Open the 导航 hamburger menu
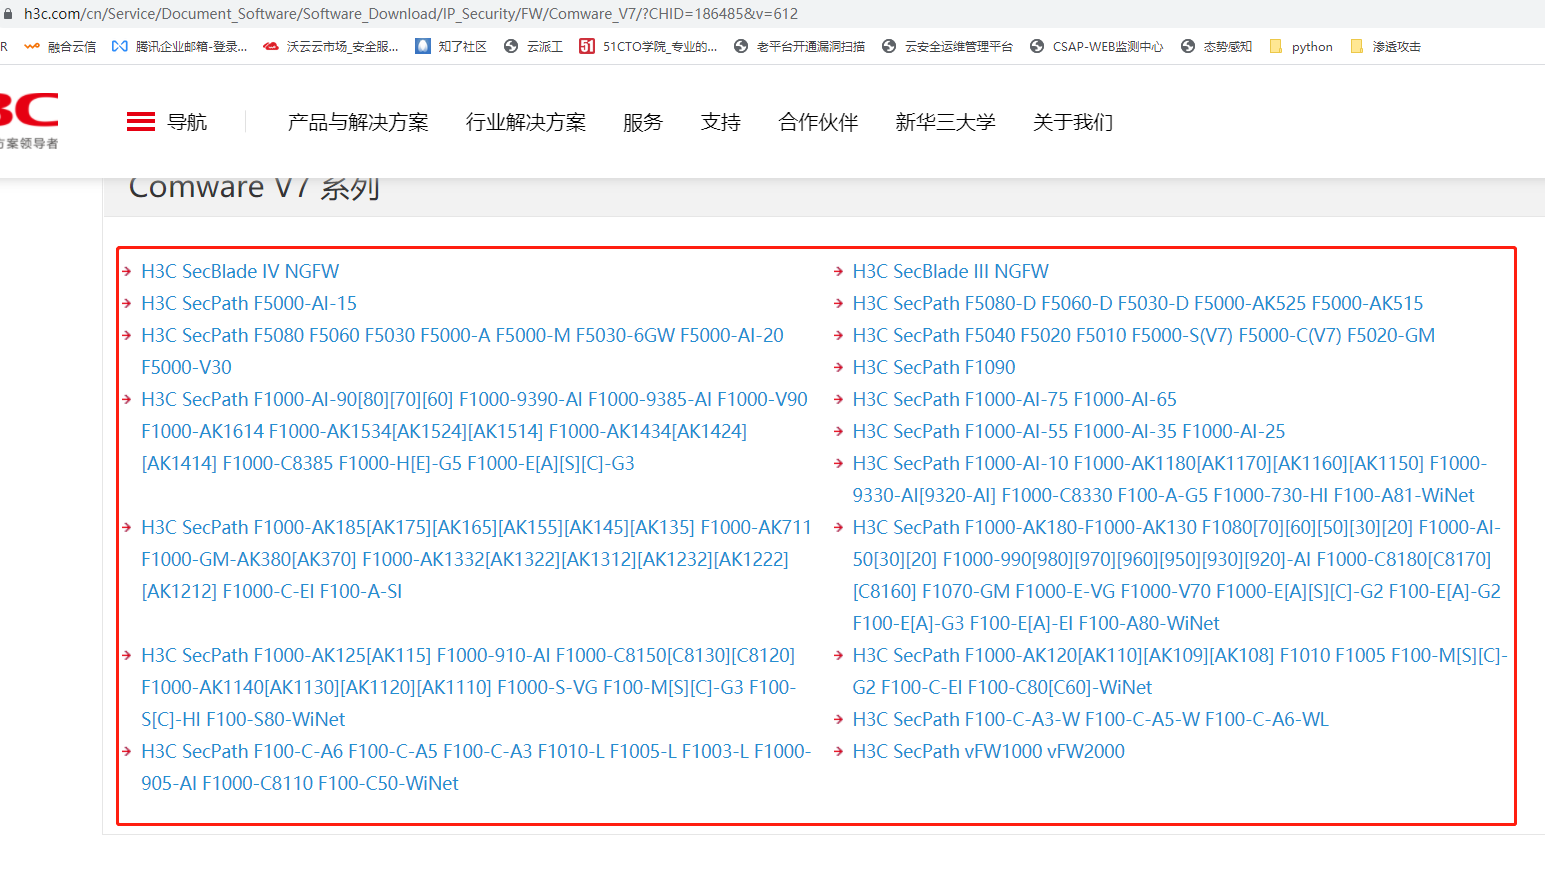 coord(167,122)
